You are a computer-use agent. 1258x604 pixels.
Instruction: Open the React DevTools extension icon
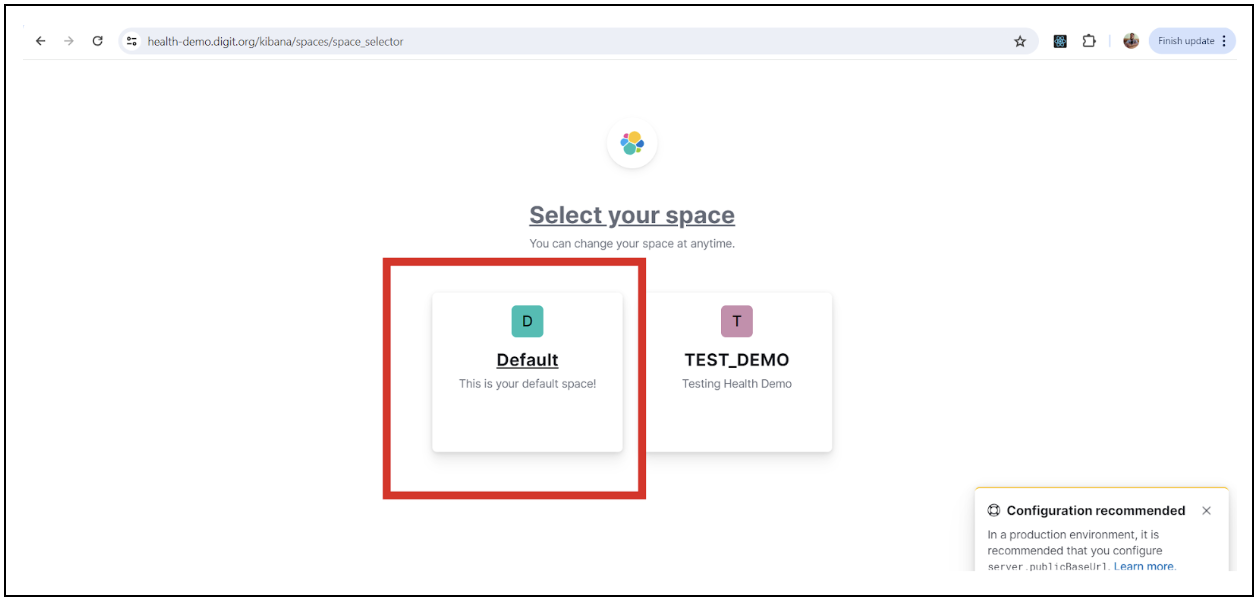point(1060,41)
